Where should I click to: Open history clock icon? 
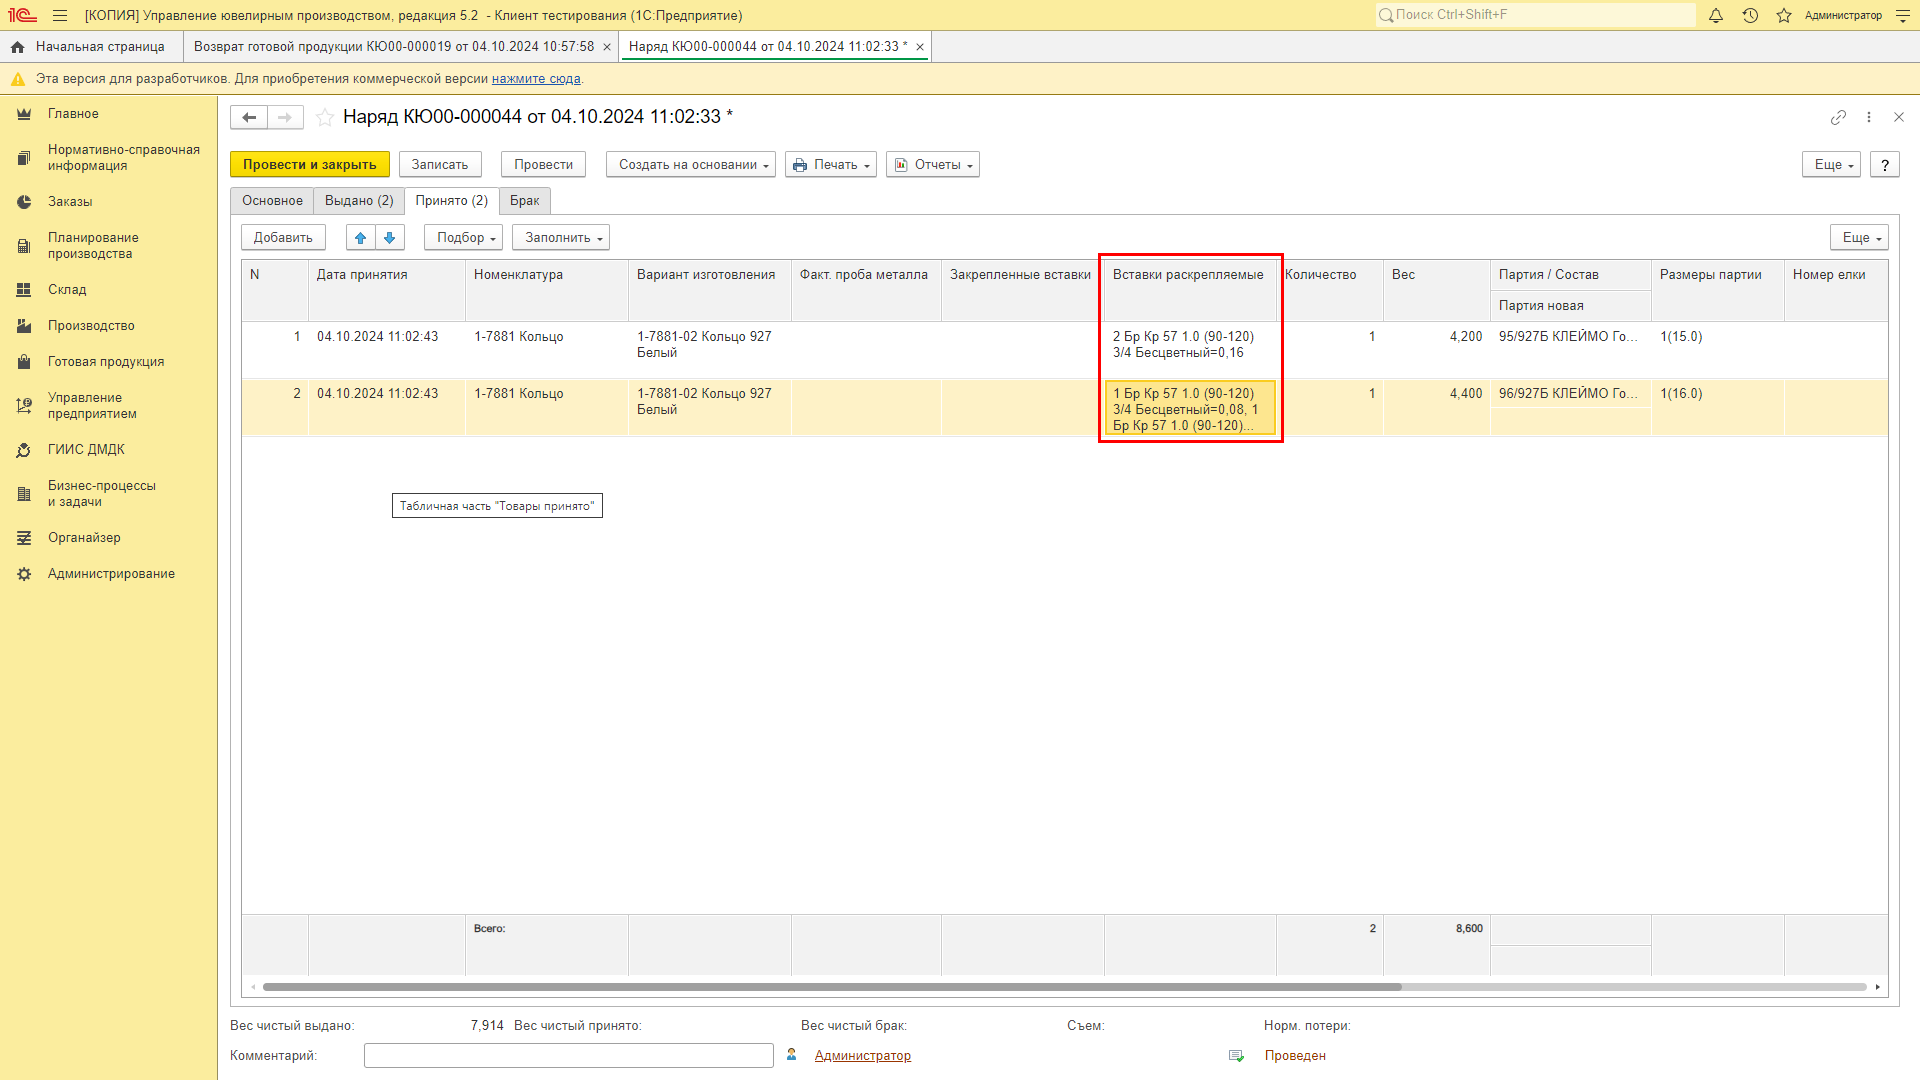point(1750,16)
